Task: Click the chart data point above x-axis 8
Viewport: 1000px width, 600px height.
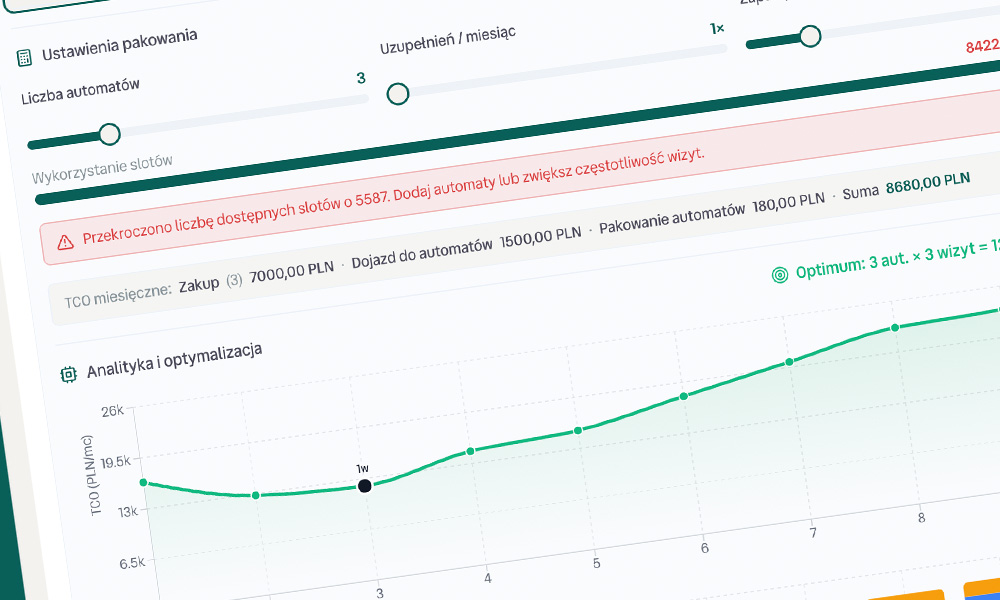Action: (x=895, y=328)
